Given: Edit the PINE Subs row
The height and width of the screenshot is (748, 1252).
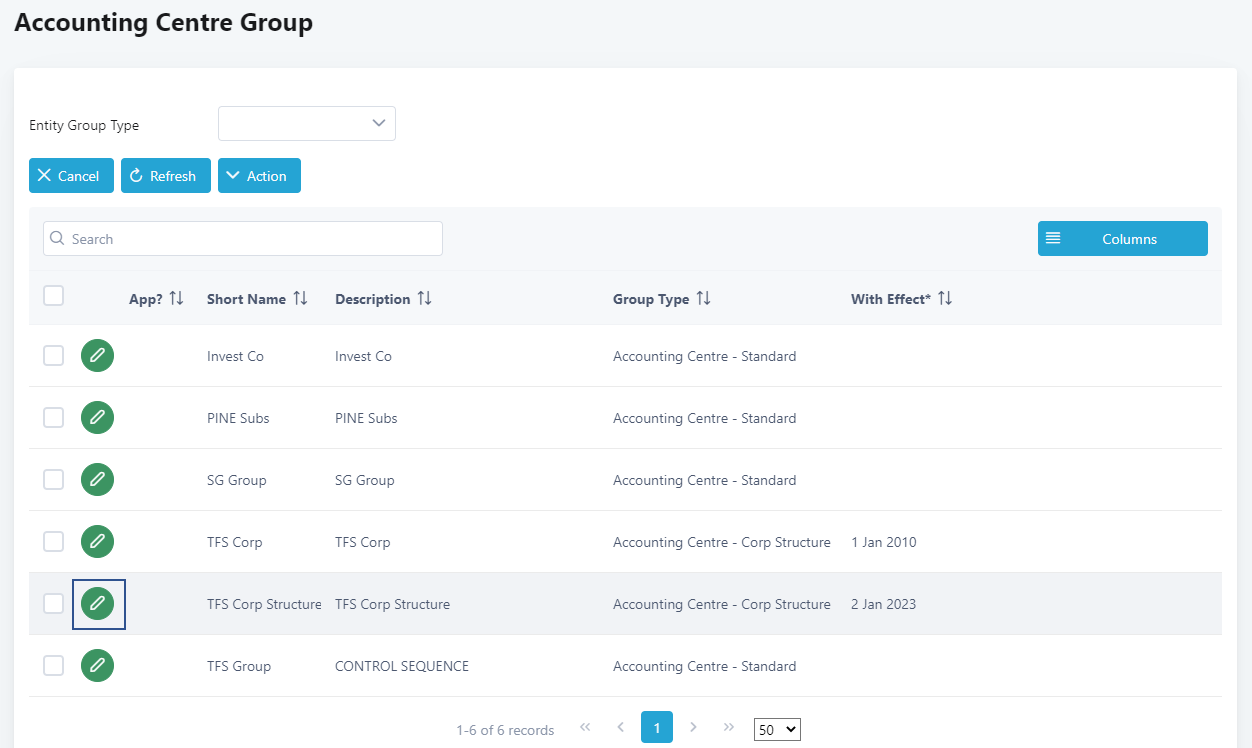Looking at the screenshot, I should pyautogui.click(x=97, y=418).
